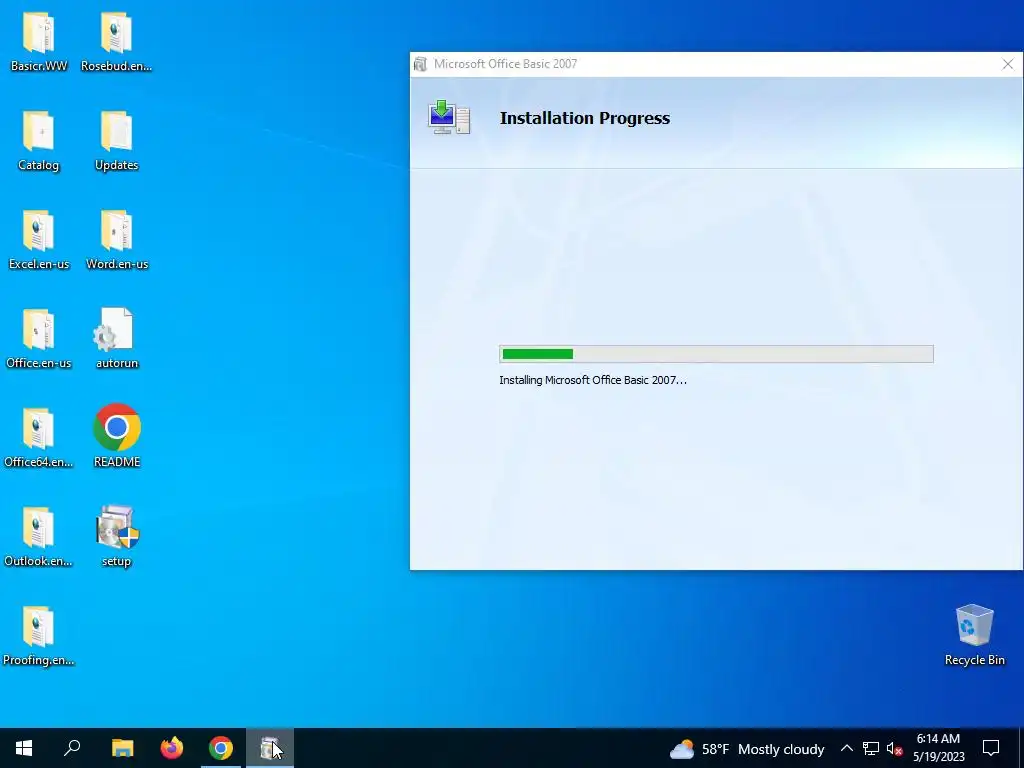The width and height of the screenshot is (1024, 768).
Task: Launch Google Chrome from the taskbar
Action: tap(221, 748)
